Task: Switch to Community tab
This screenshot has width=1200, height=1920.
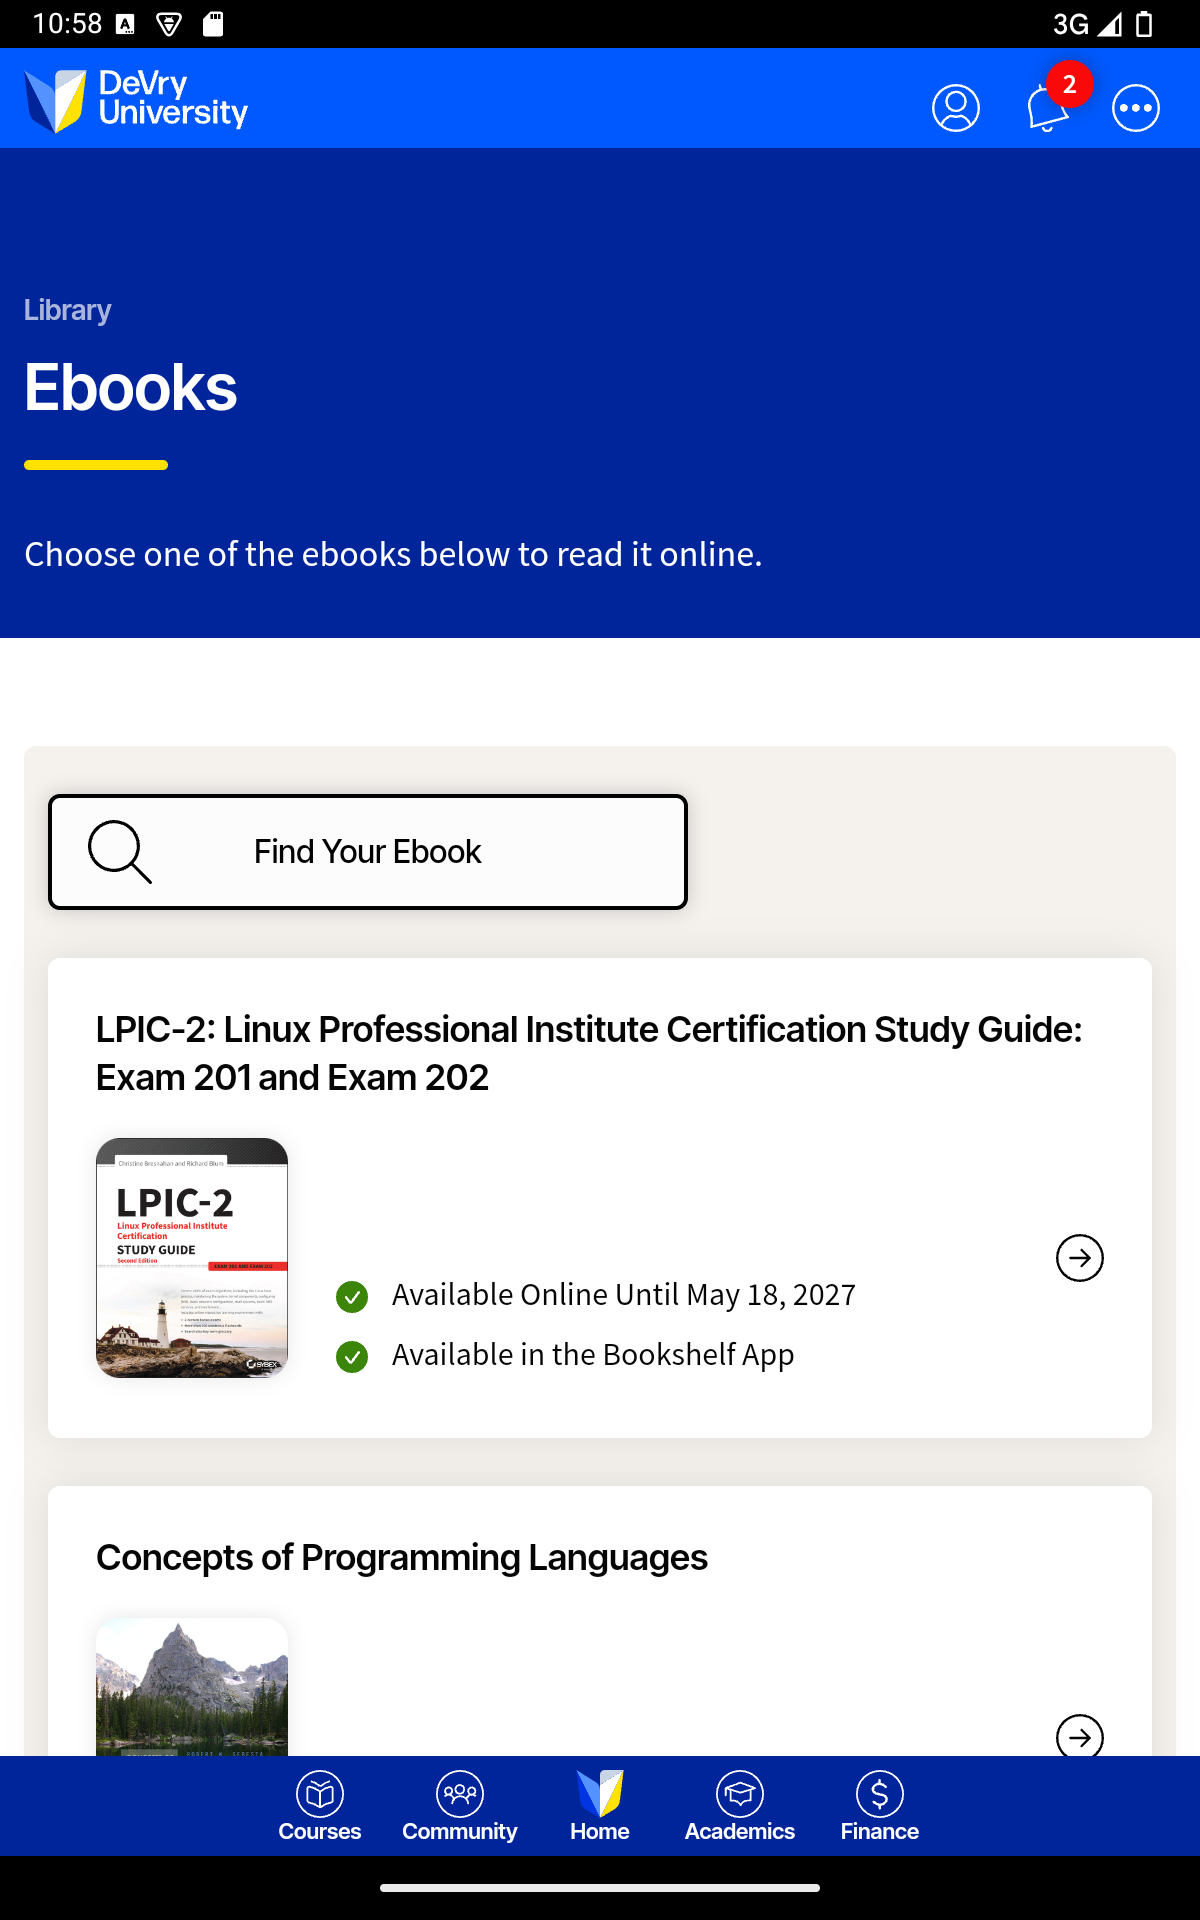Action: click(460, 1806)
